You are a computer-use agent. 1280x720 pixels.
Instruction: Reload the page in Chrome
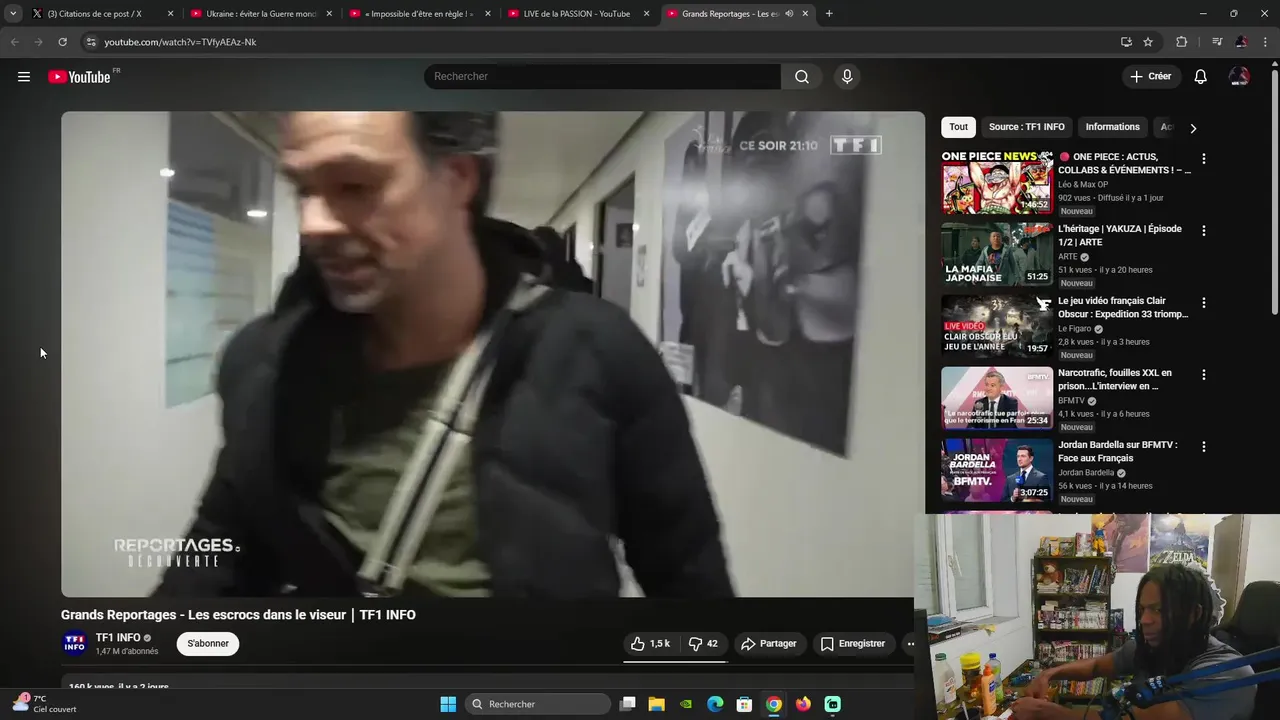pos(62,42)
